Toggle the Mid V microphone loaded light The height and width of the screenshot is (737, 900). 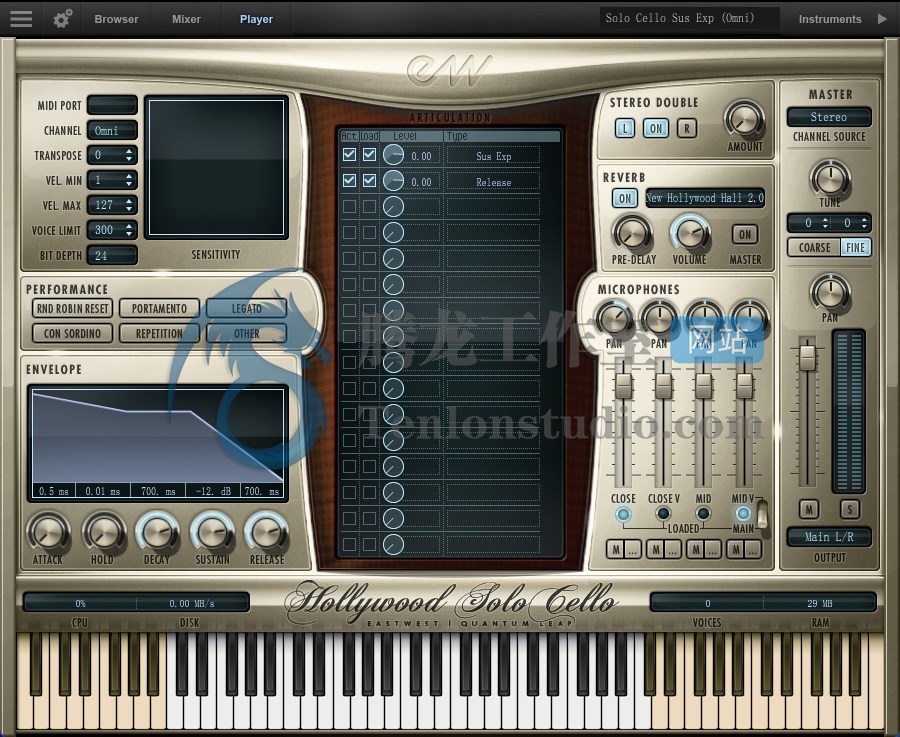(743, 514)
